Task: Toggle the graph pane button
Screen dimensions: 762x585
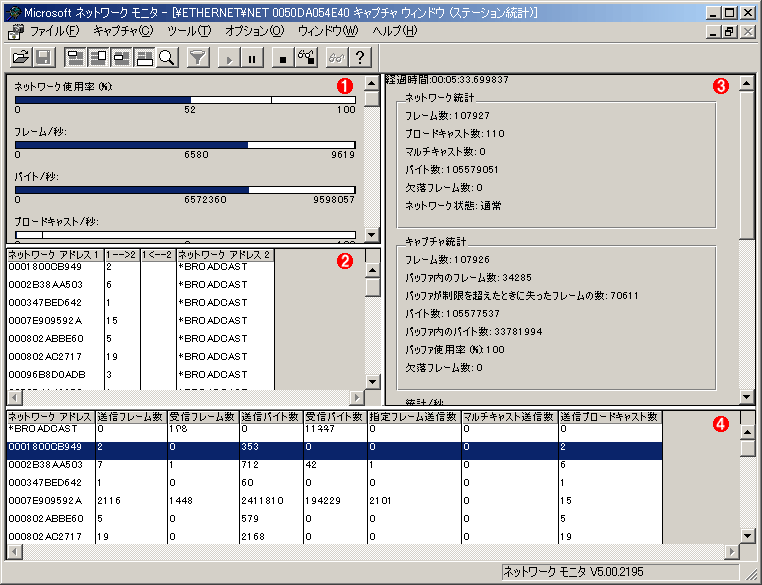Action: coord(75,57)
